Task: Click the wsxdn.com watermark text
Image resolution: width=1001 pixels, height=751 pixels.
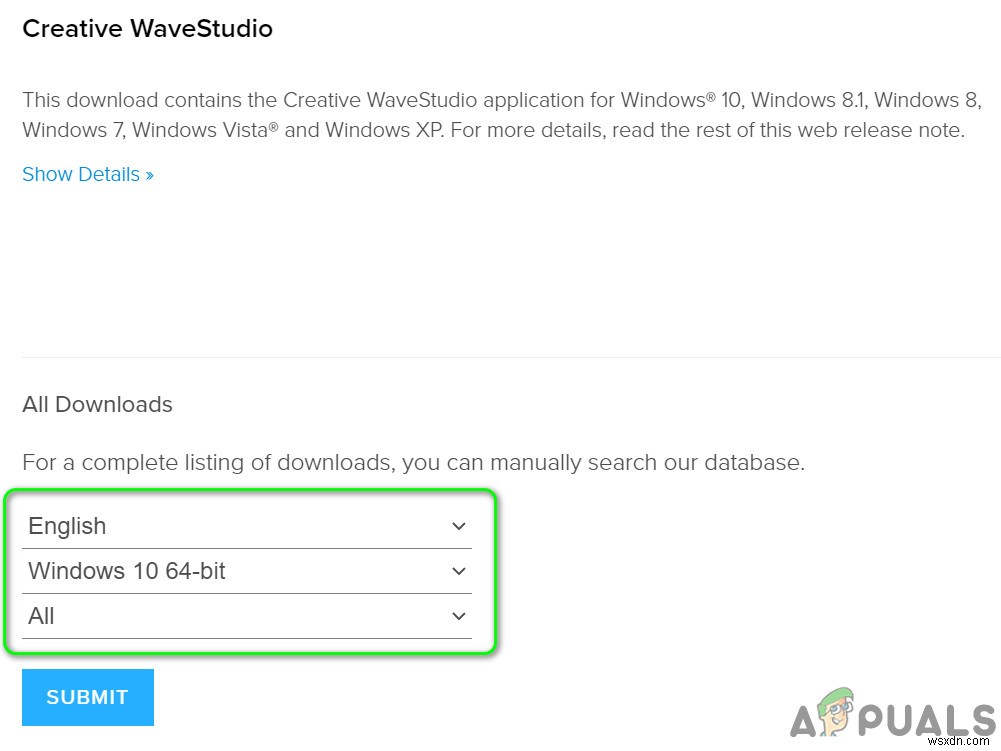Action: click(x=962, y=742)
